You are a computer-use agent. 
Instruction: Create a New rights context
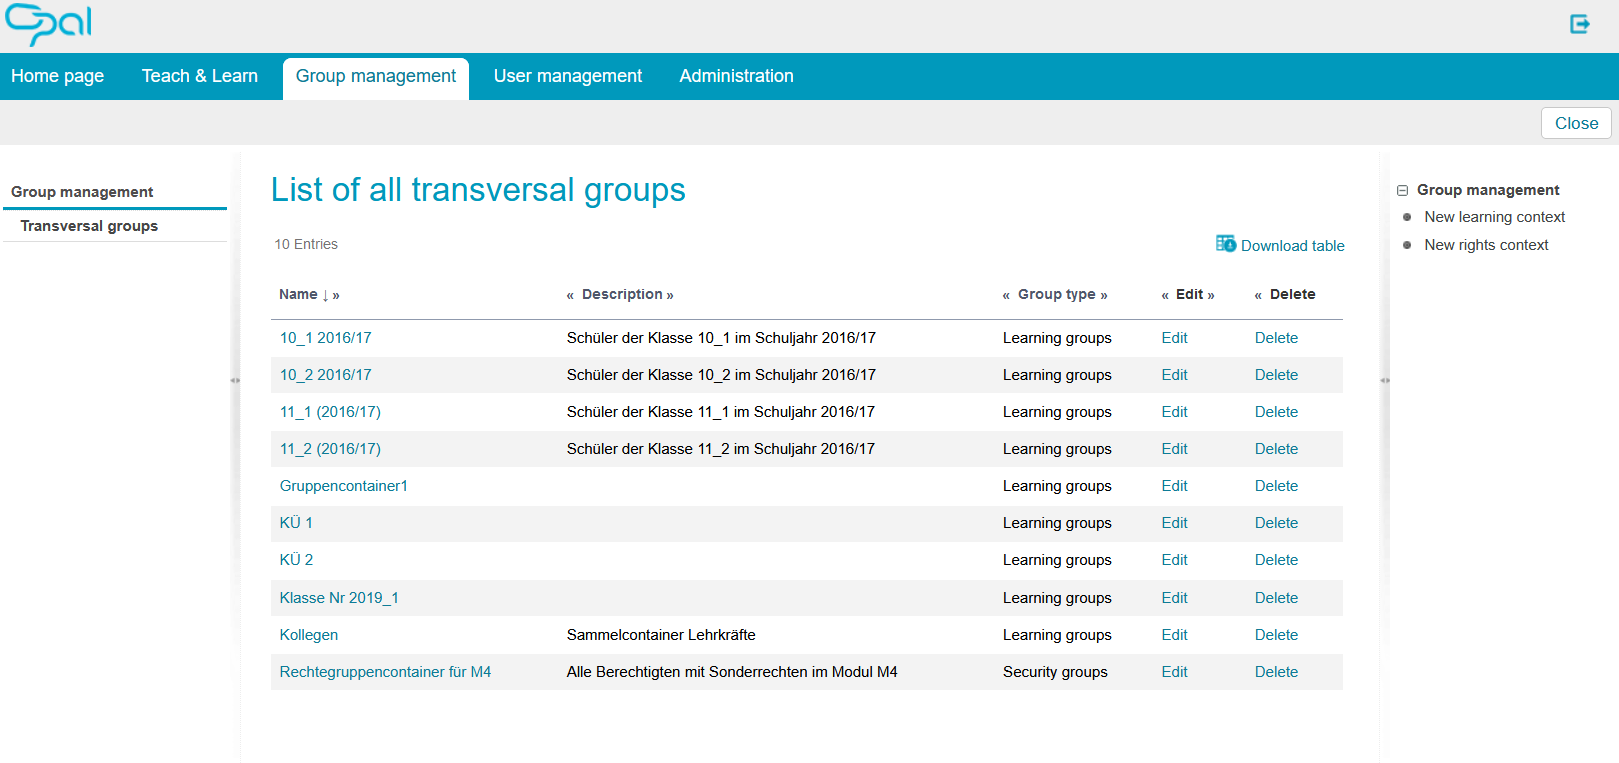pos(1486,245)
